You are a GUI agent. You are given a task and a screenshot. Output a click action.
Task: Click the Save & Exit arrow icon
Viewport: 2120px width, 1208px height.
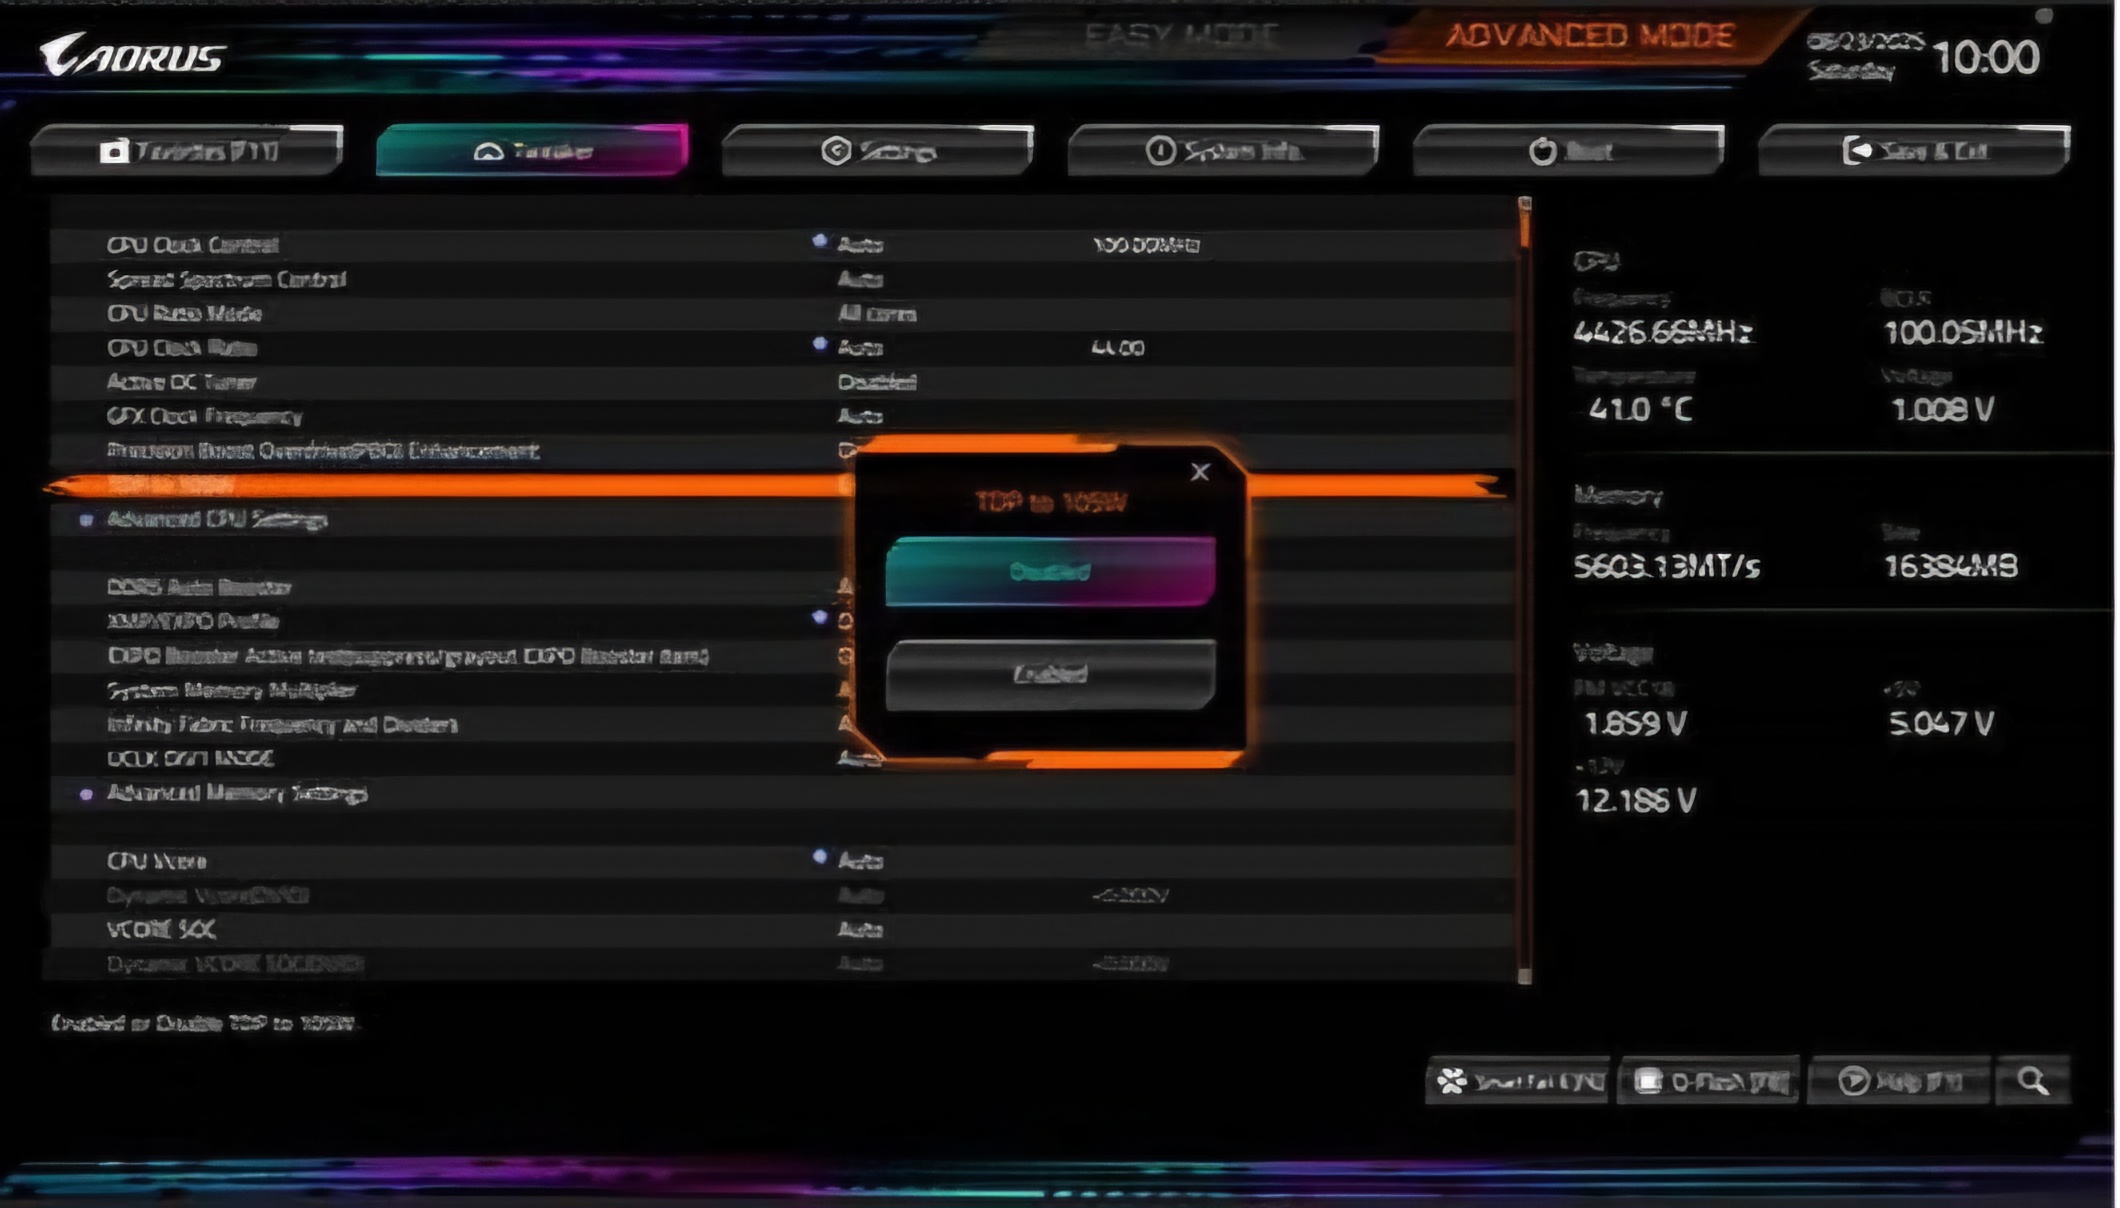(1857, 151)
